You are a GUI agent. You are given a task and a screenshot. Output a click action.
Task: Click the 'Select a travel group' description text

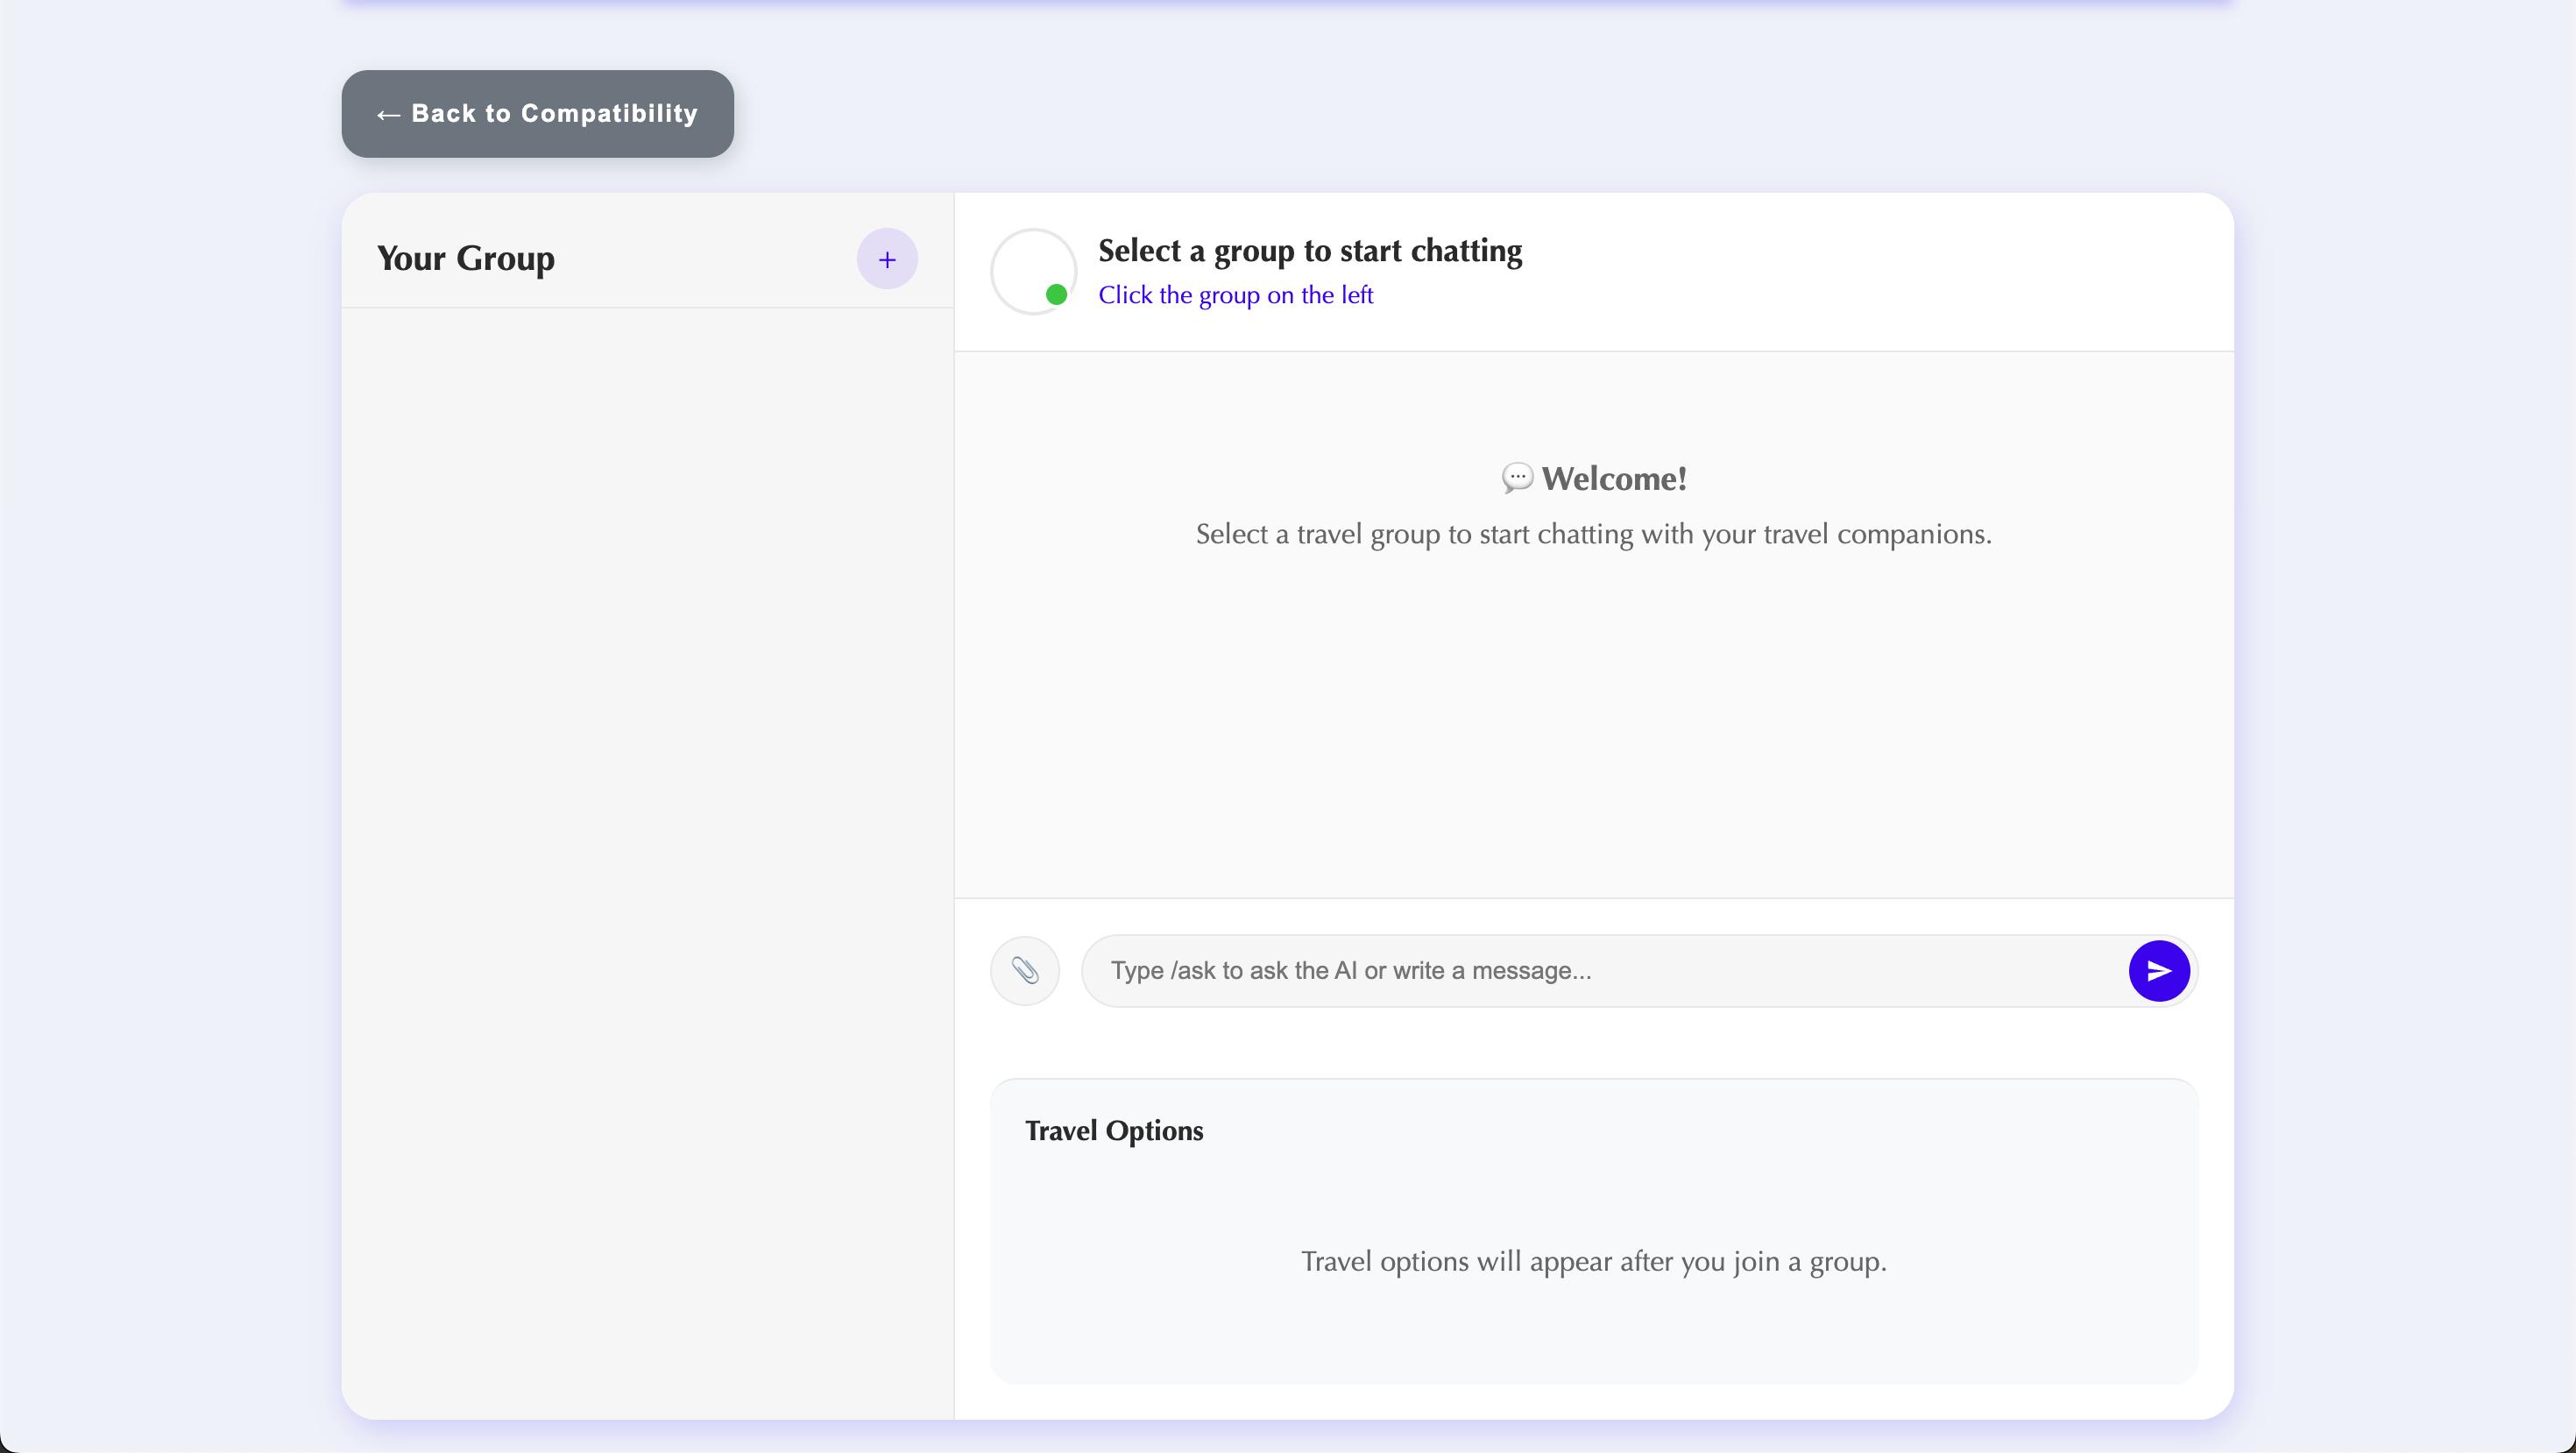coord(1593,534)
